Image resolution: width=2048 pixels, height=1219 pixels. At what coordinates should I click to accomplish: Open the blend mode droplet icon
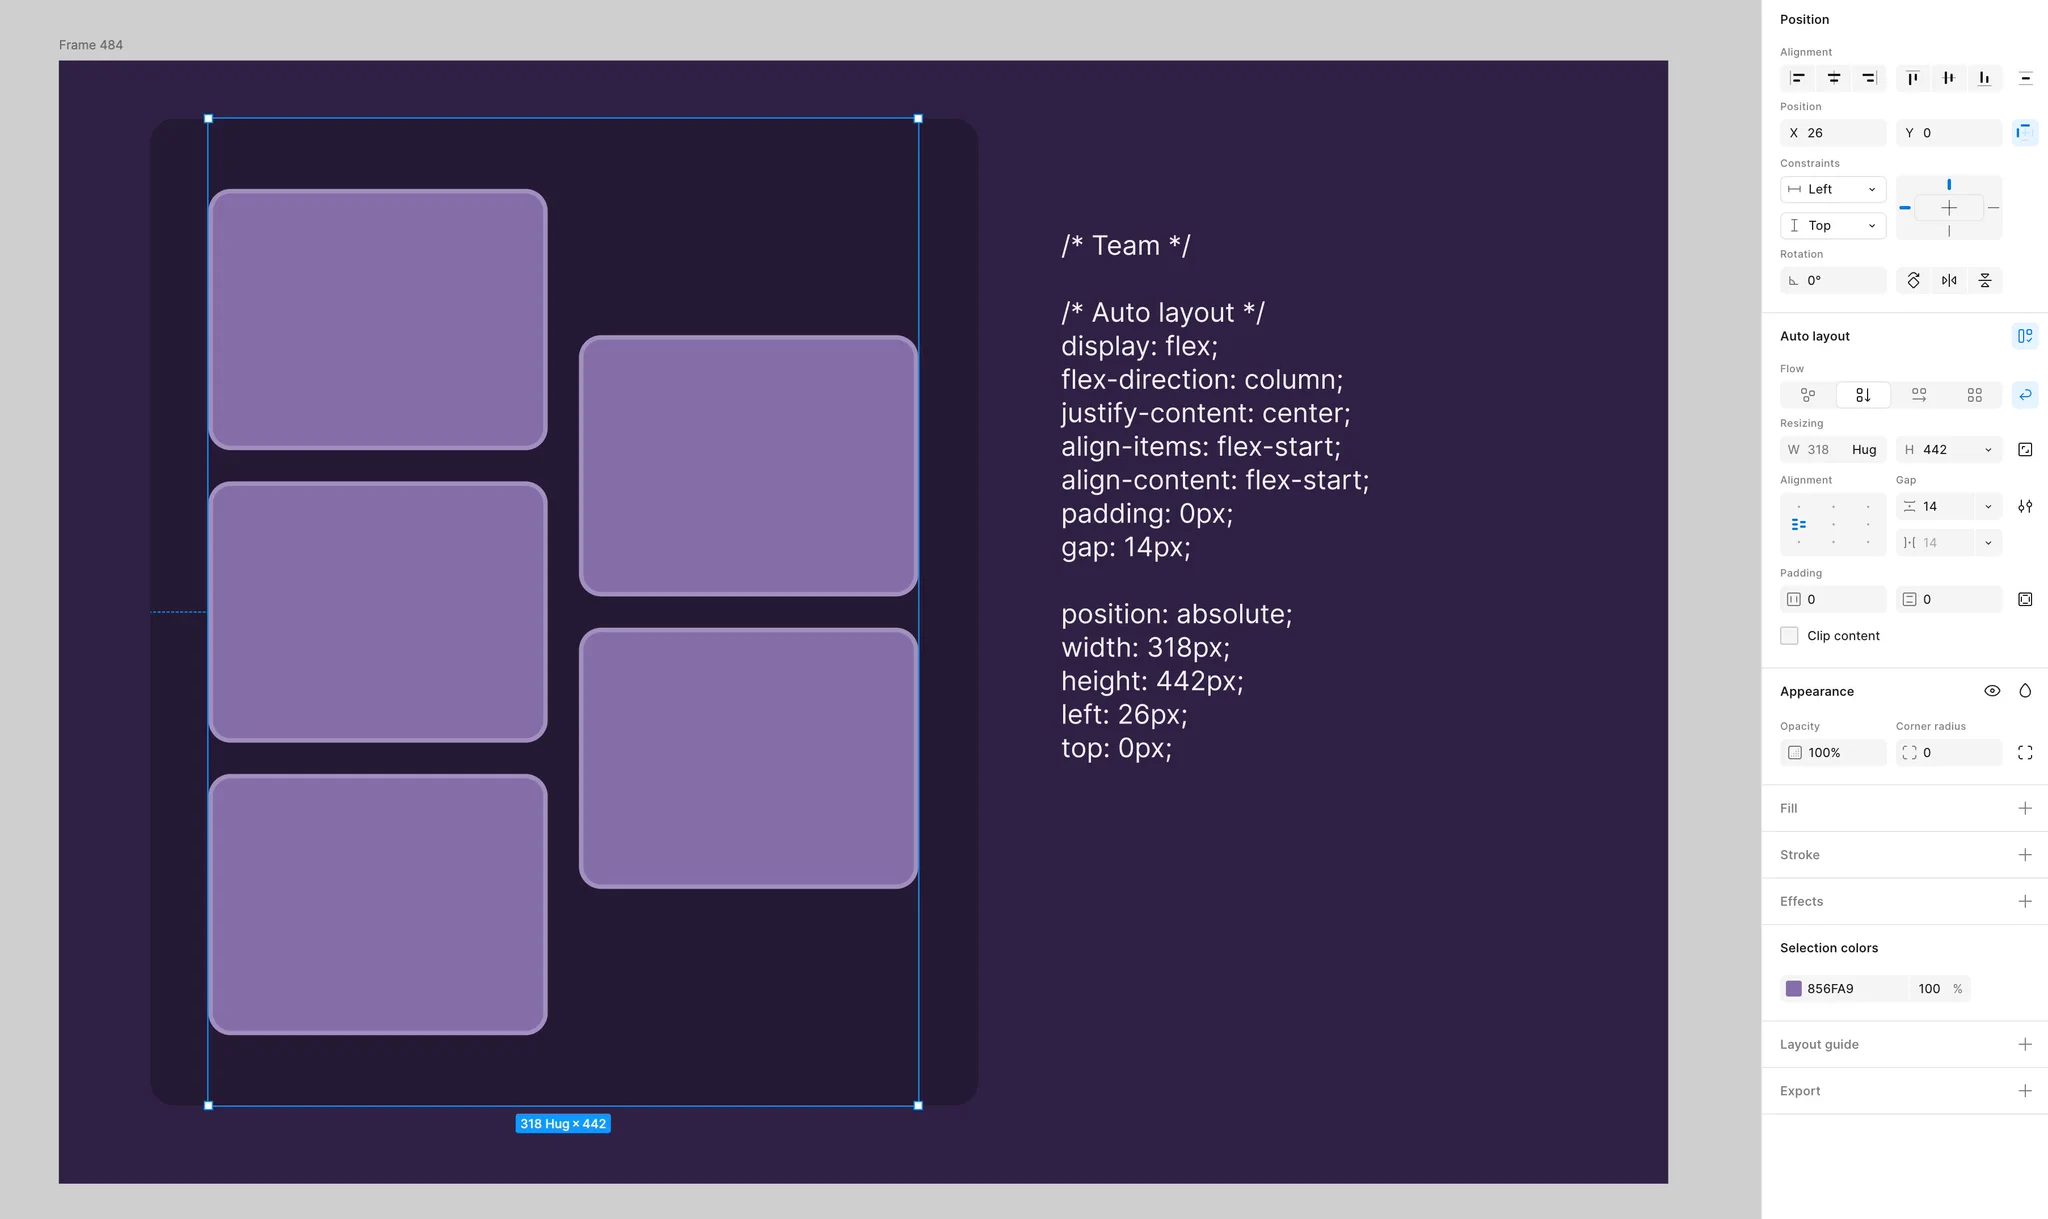click(x=2025, y=691)
